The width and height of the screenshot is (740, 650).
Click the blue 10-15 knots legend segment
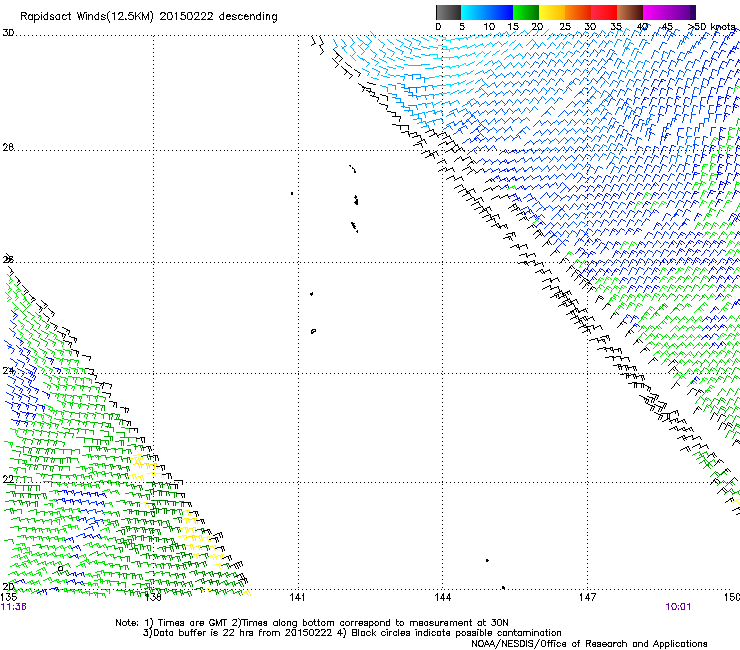click(500, 12)
